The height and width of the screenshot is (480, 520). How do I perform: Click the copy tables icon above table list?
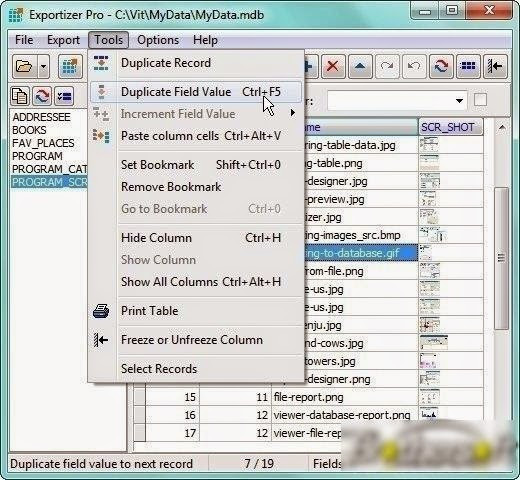(20, 96)
